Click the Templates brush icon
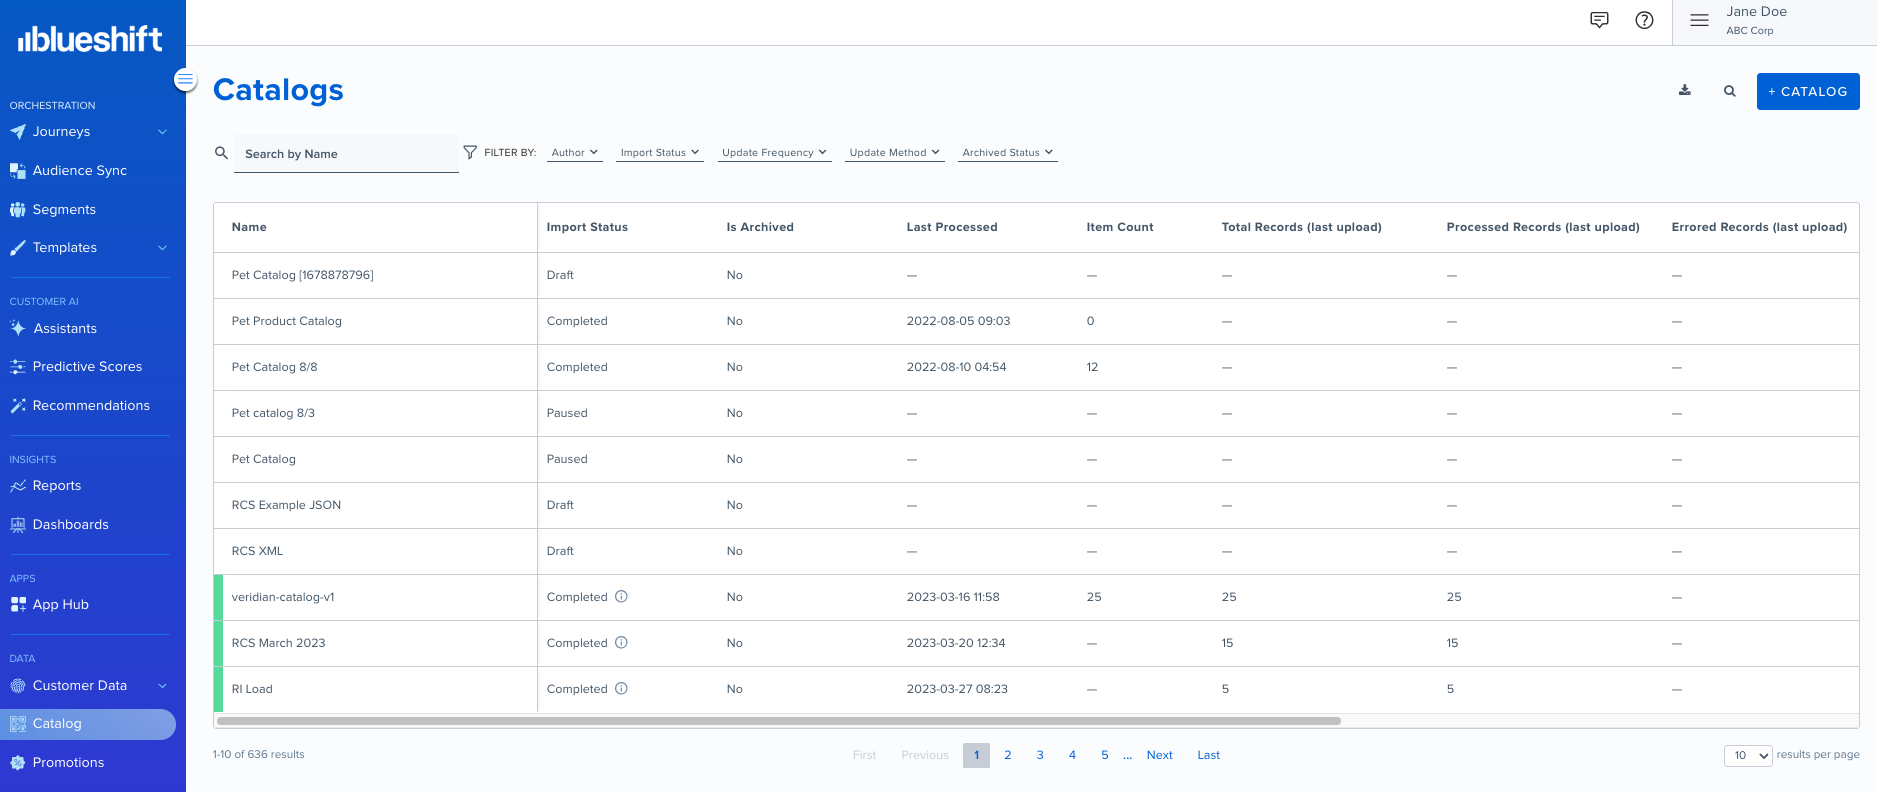Image resolution: width=1877 pixels, height=792 pixels. point(18,247)
